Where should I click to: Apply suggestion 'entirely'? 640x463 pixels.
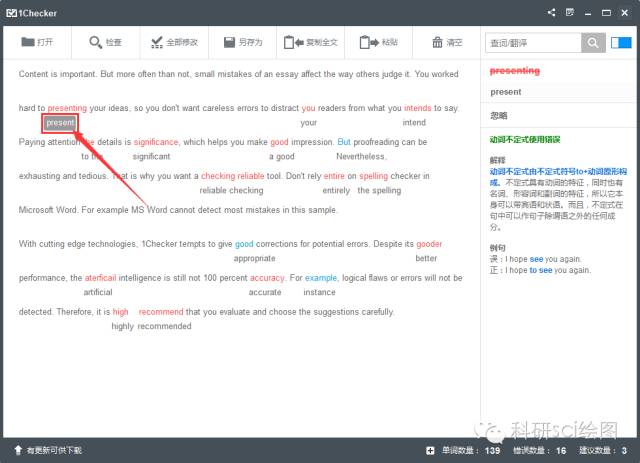tap(336, 190)
